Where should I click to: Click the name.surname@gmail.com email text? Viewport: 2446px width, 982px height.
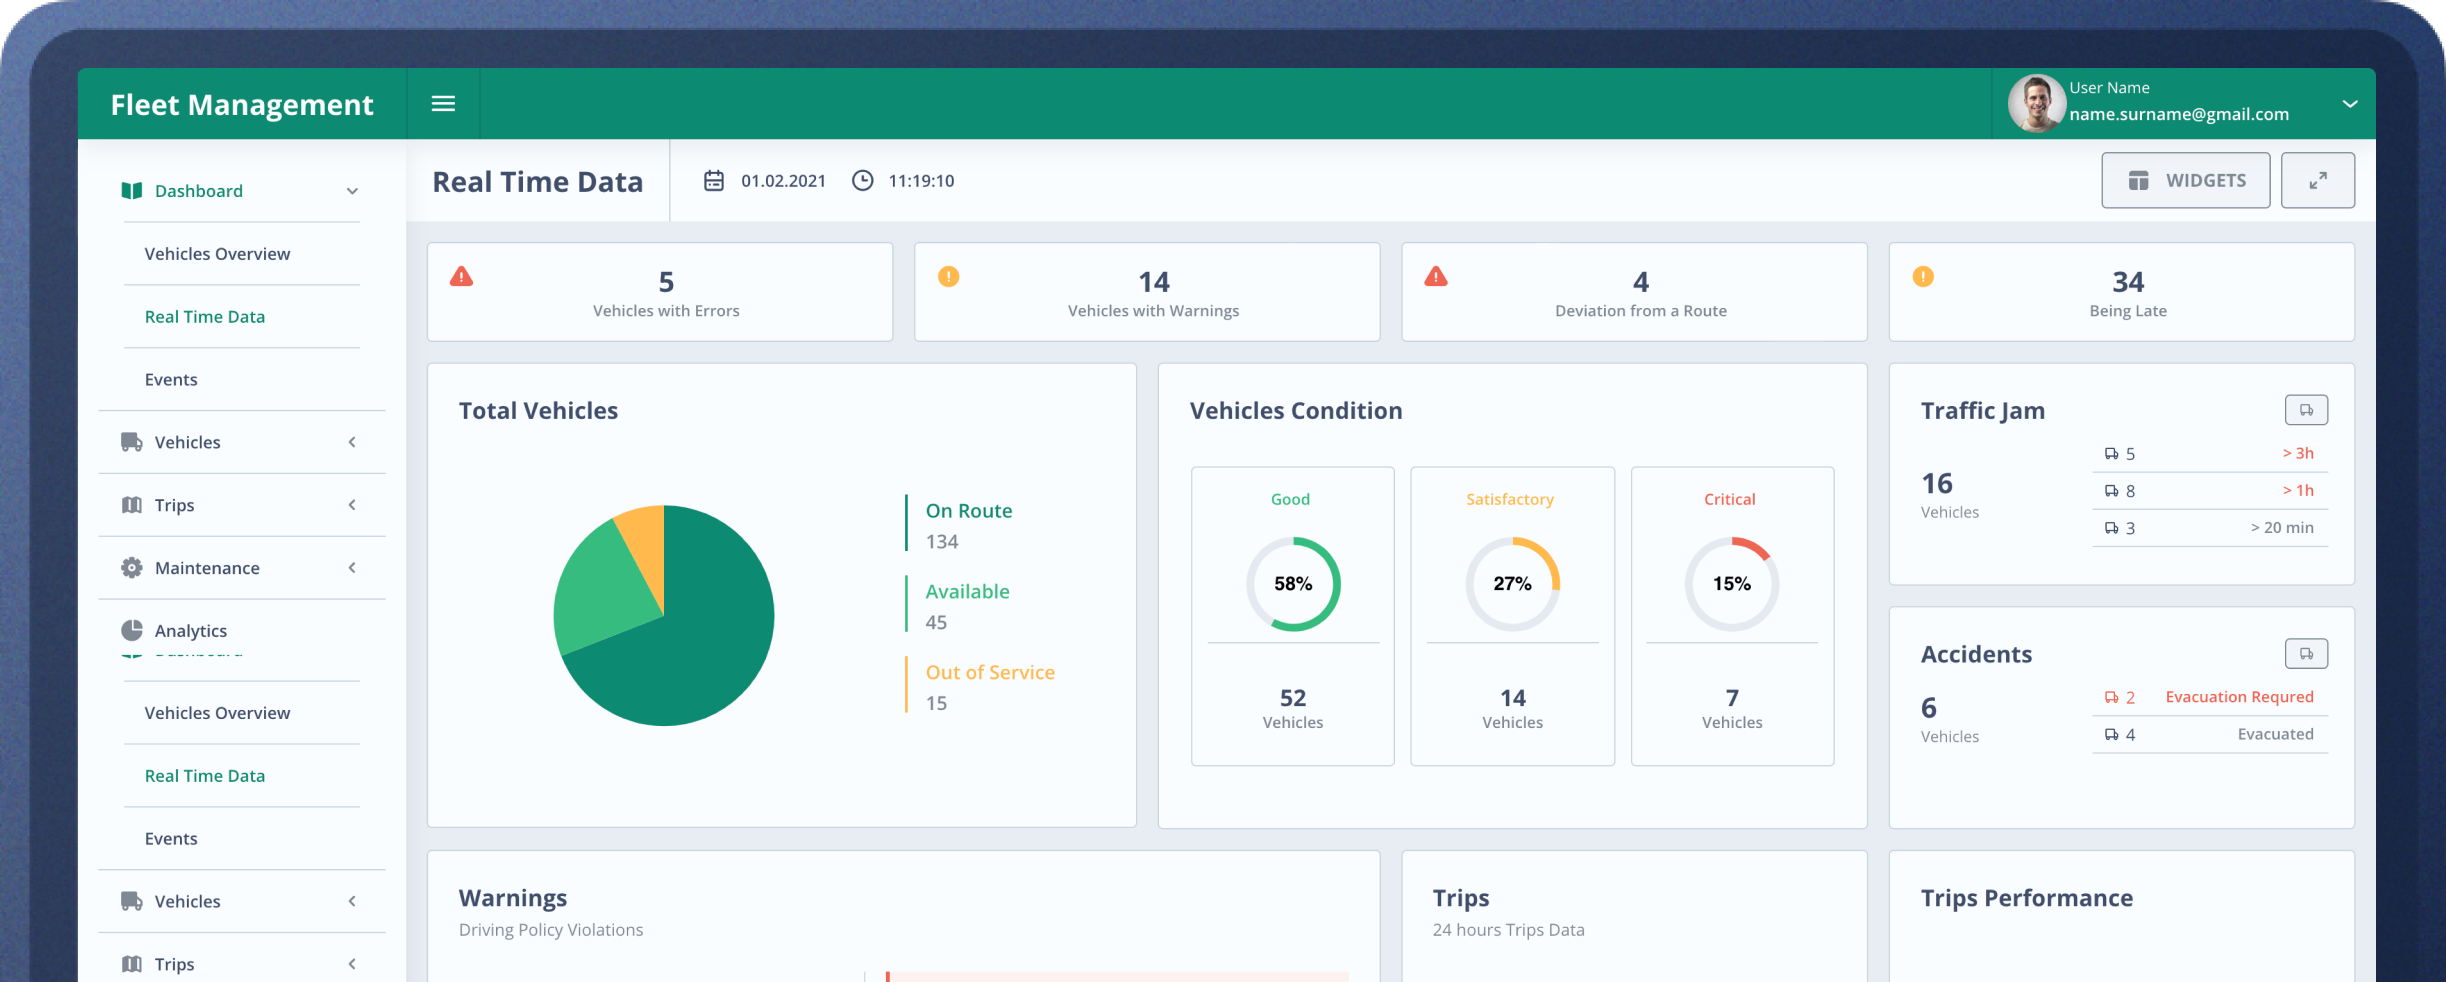(2179, 114)
